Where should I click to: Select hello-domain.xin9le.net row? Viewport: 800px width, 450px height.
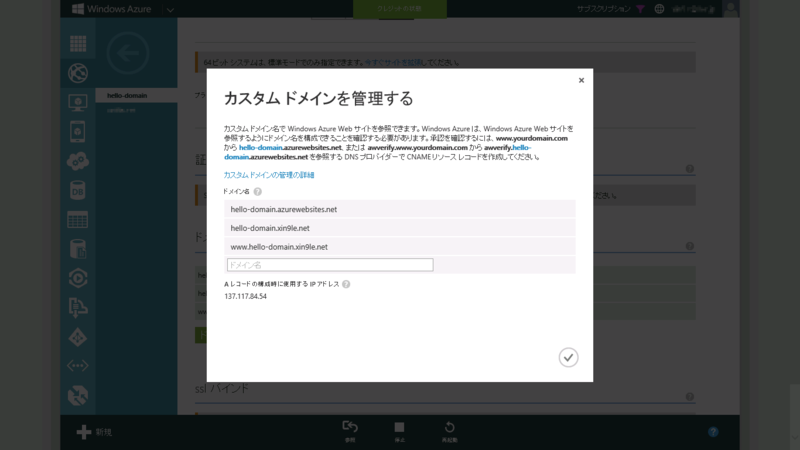click(399, 228)
